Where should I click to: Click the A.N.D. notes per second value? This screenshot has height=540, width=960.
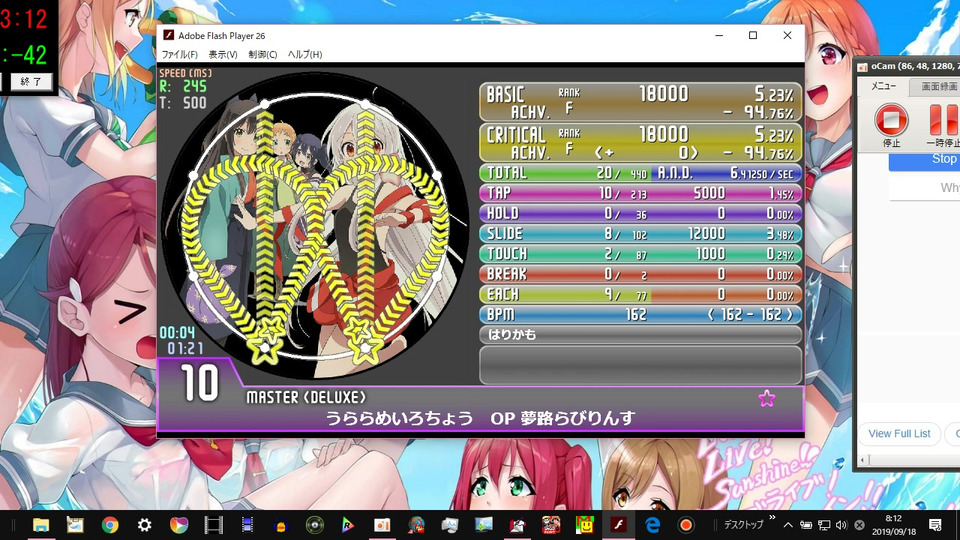[726, 173]
